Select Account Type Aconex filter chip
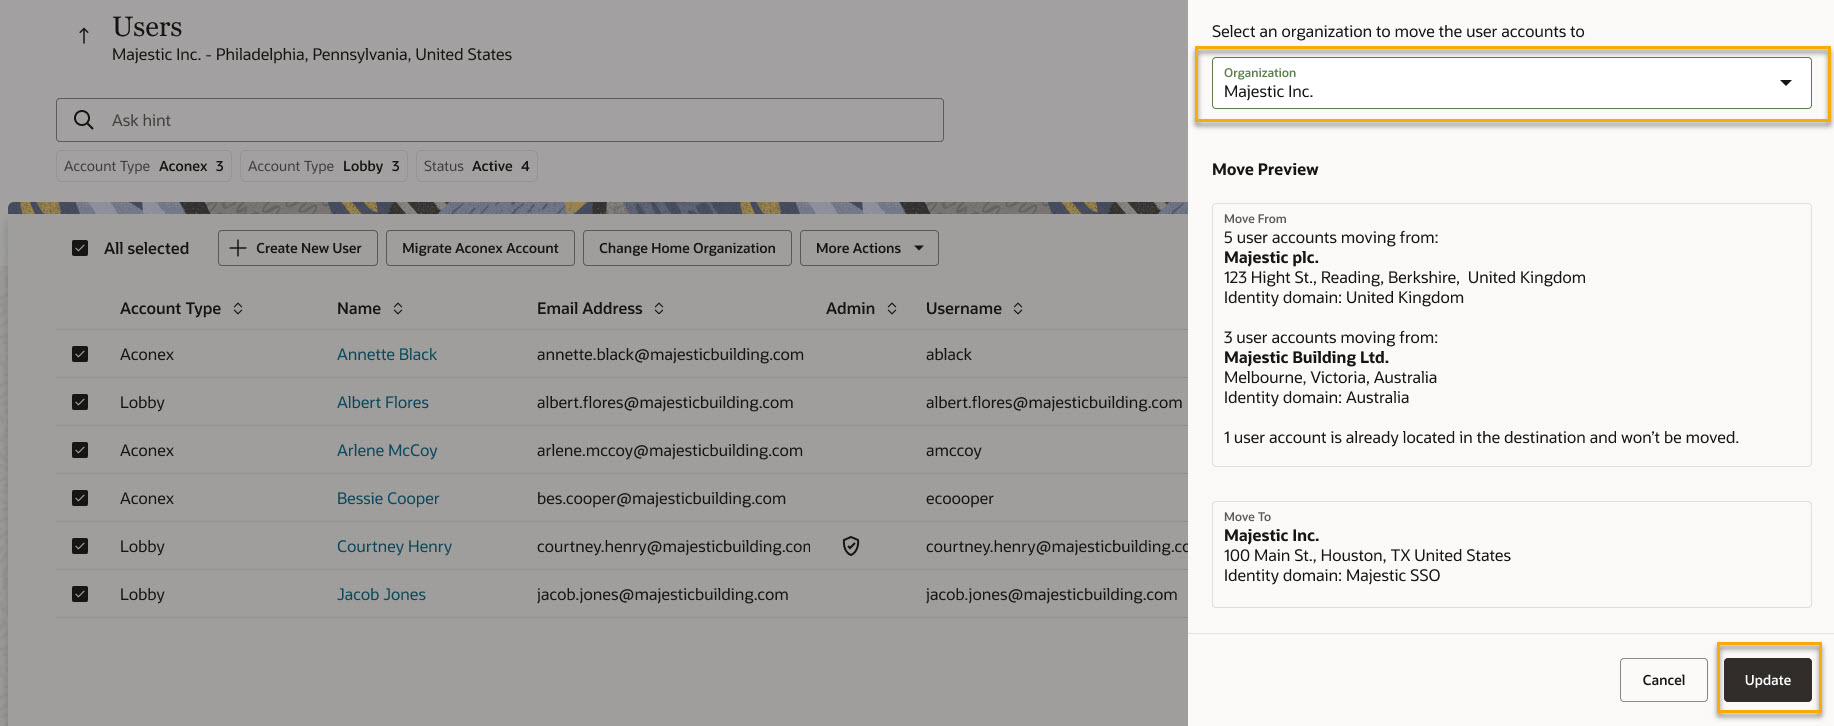1834x726 pixels. [144, 166]
